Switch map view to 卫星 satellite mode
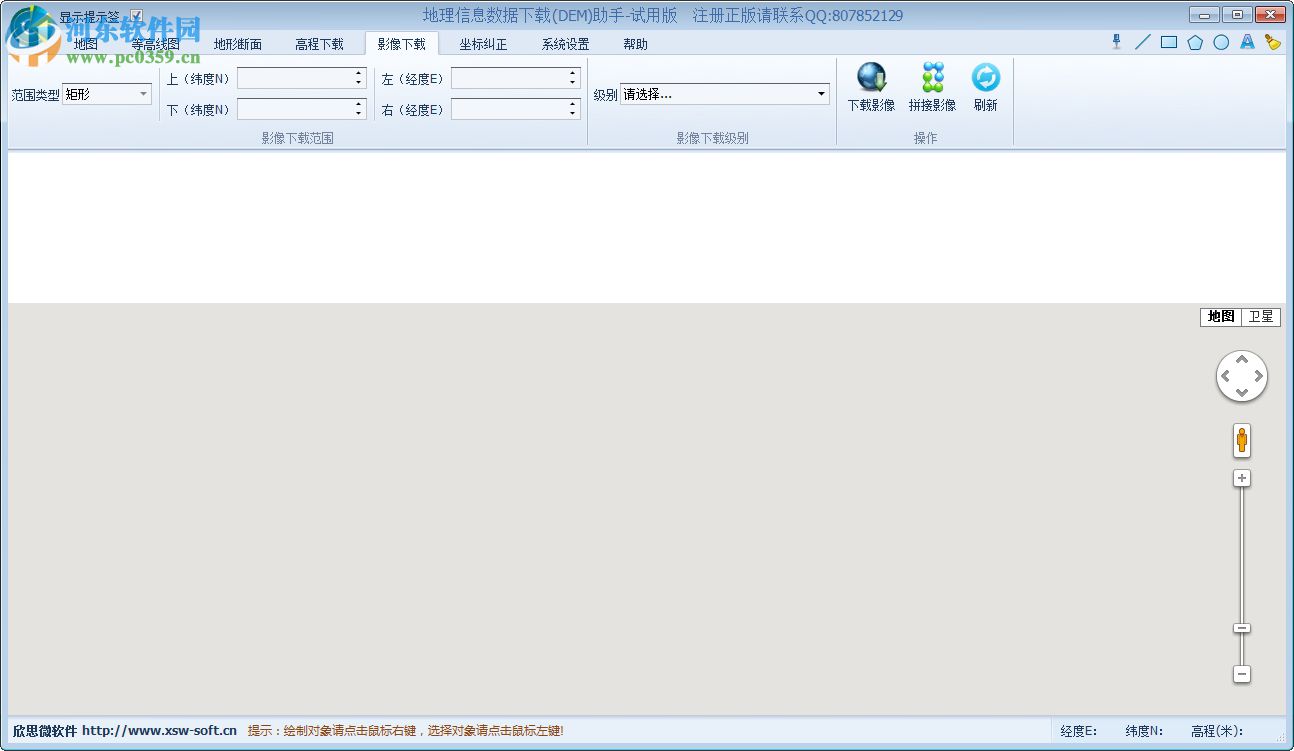This screenshot has width=1294, height=751. pyautogui.click(x=1261, y=317)
